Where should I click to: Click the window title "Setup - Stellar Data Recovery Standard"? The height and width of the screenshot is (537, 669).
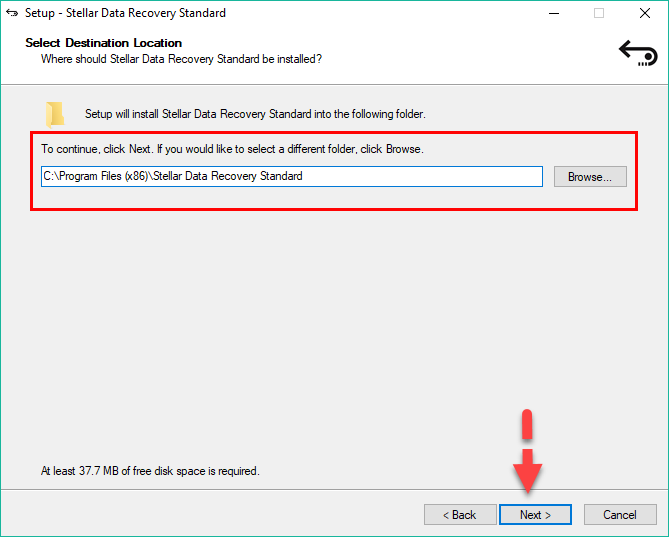[125, 13]
